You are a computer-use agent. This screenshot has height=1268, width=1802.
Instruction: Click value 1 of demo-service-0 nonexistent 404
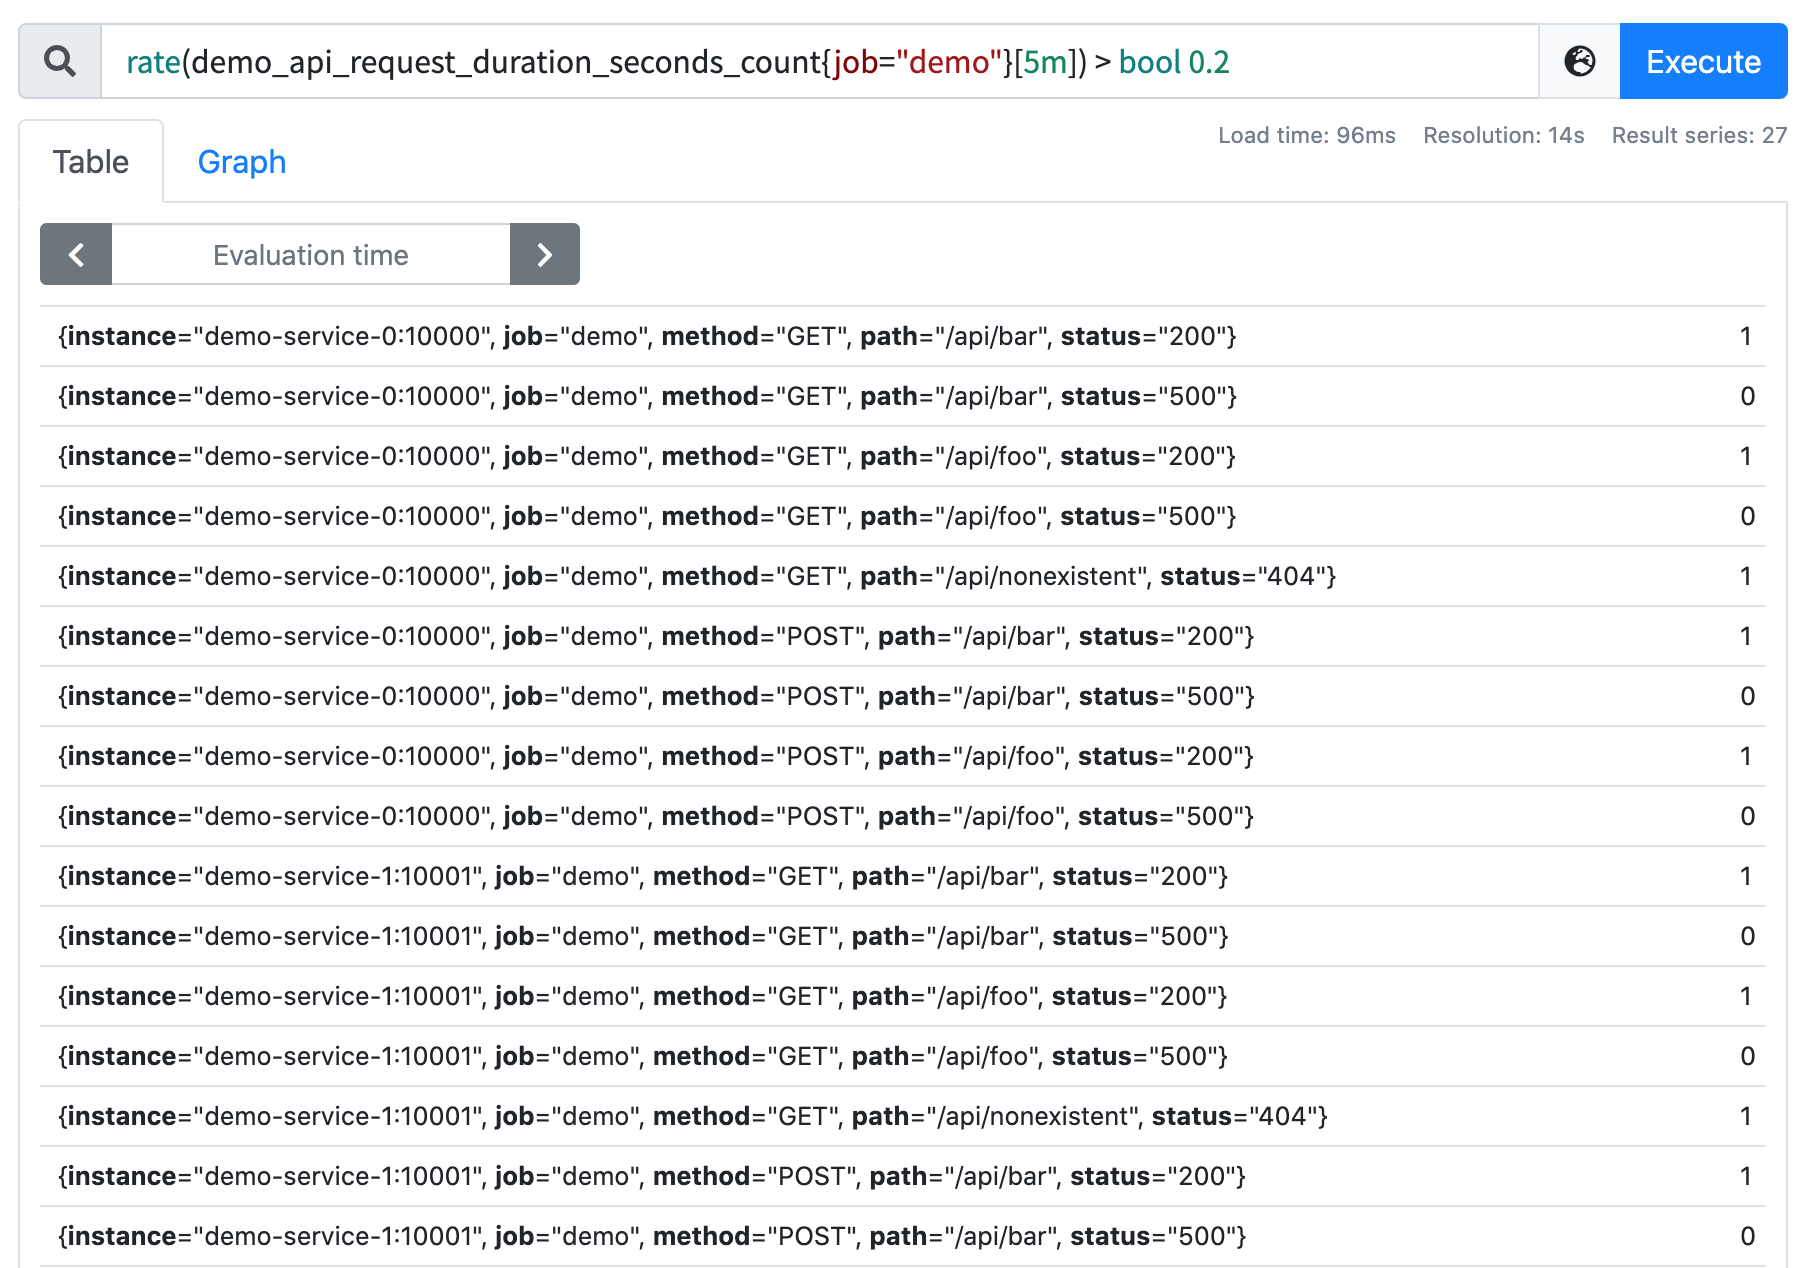(1746, 576)
